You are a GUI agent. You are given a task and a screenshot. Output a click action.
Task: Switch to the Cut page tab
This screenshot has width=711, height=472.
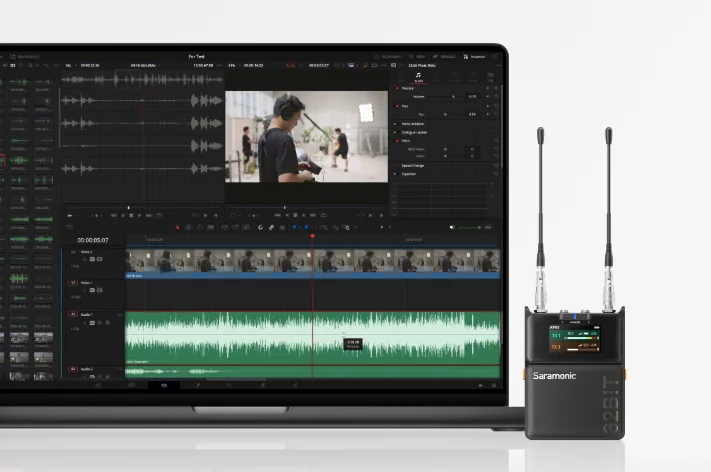coord(131,385)
